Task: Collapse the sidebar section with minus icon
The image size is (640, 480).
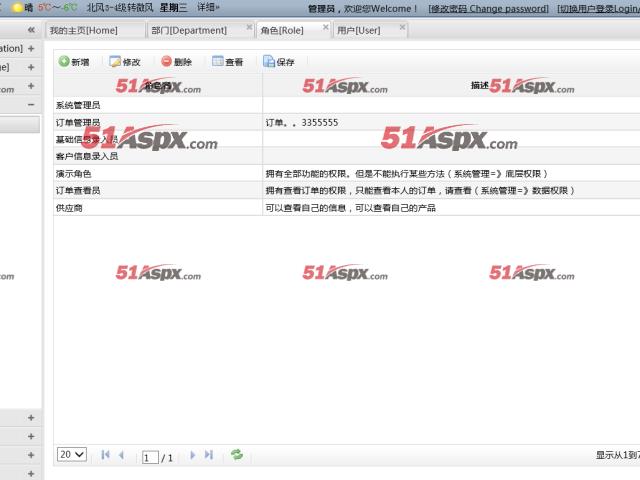Action: tap(31, 104)
